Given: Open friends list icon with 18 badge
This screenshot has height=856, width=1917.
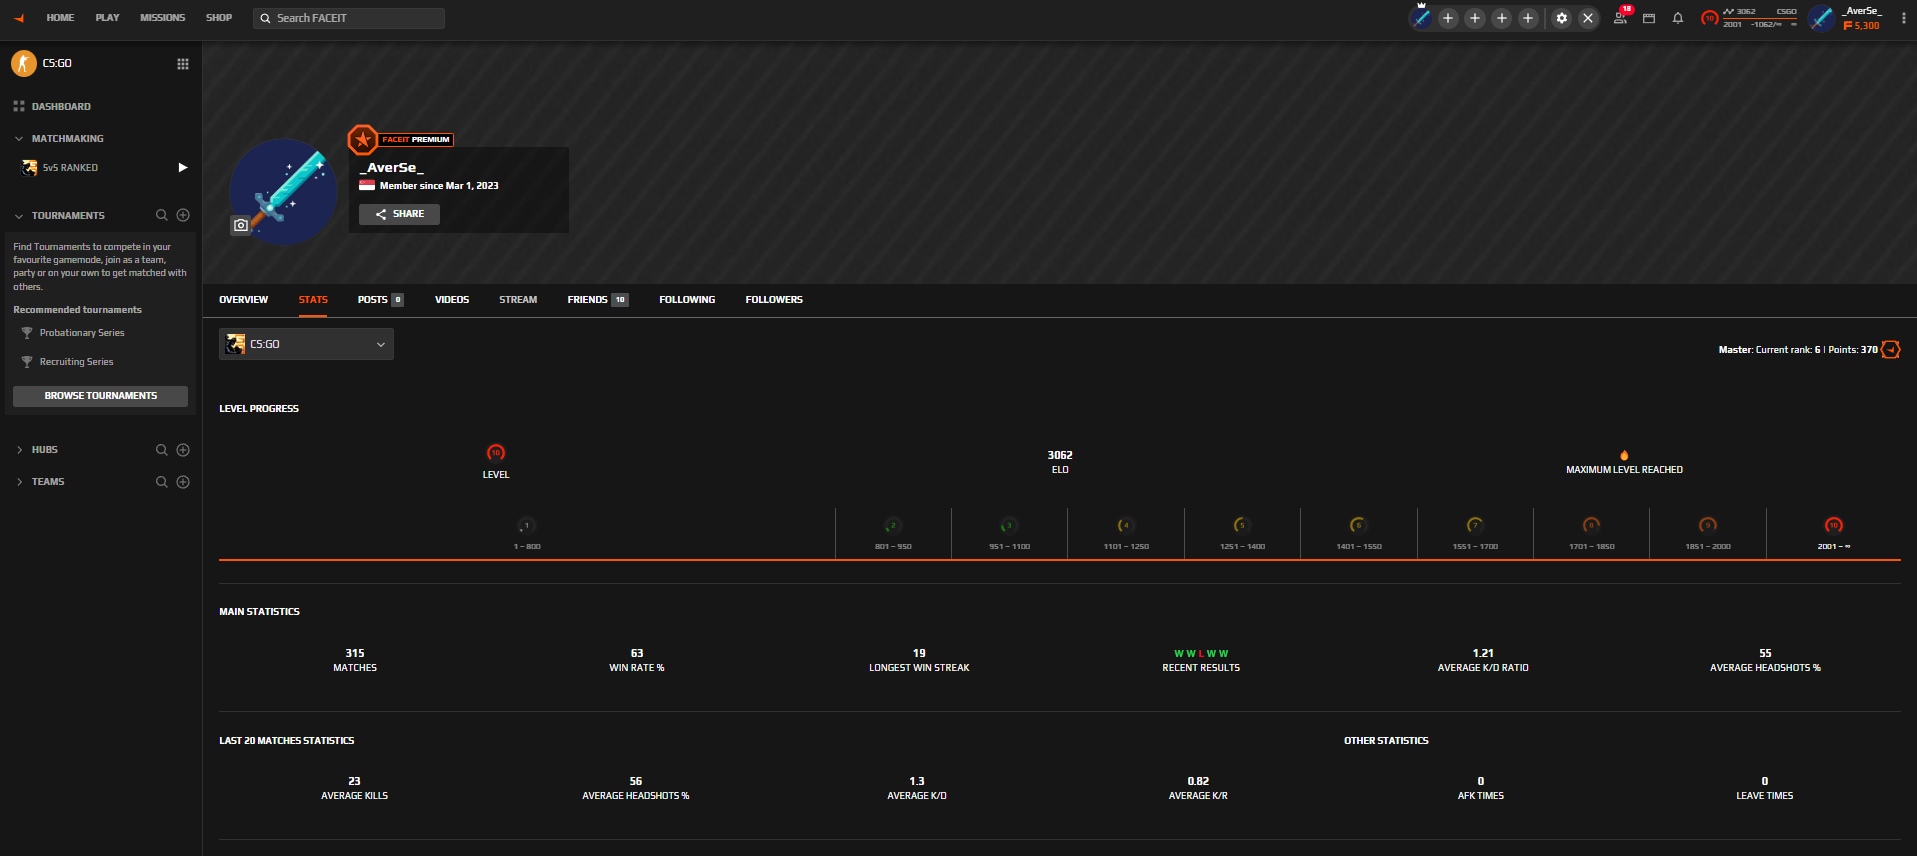Looking at the screenshot, I should click(1621, 17).
